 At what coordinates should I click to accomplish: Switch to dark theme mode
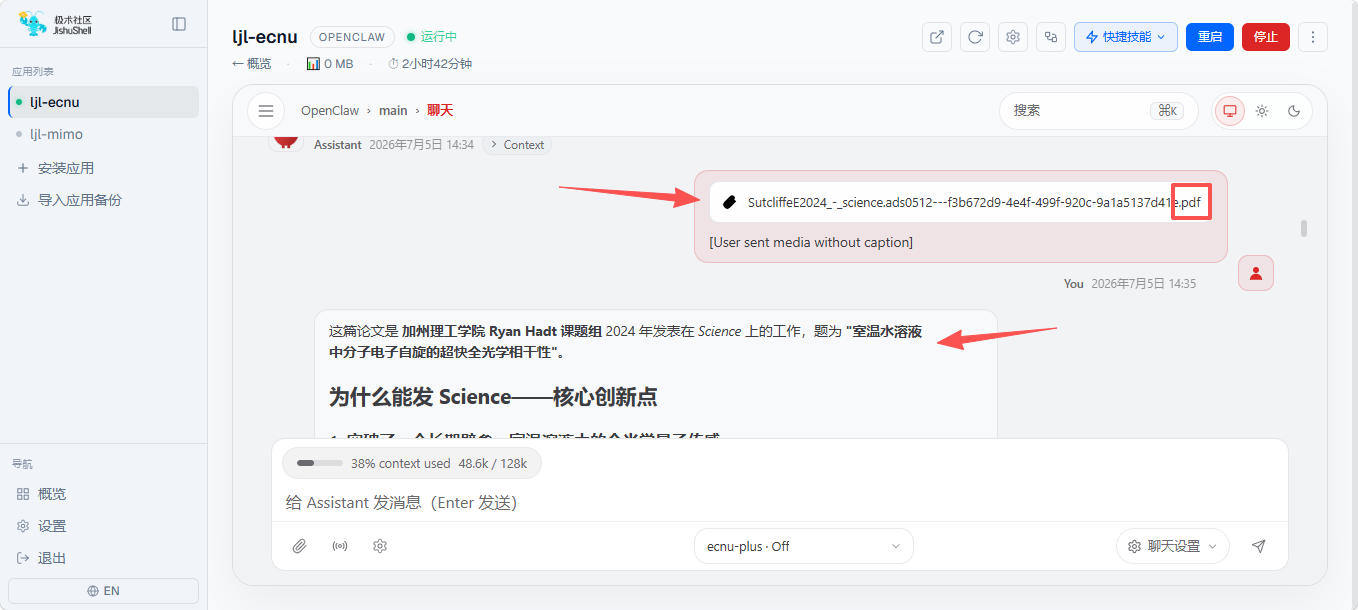(x=1294, y=111)
